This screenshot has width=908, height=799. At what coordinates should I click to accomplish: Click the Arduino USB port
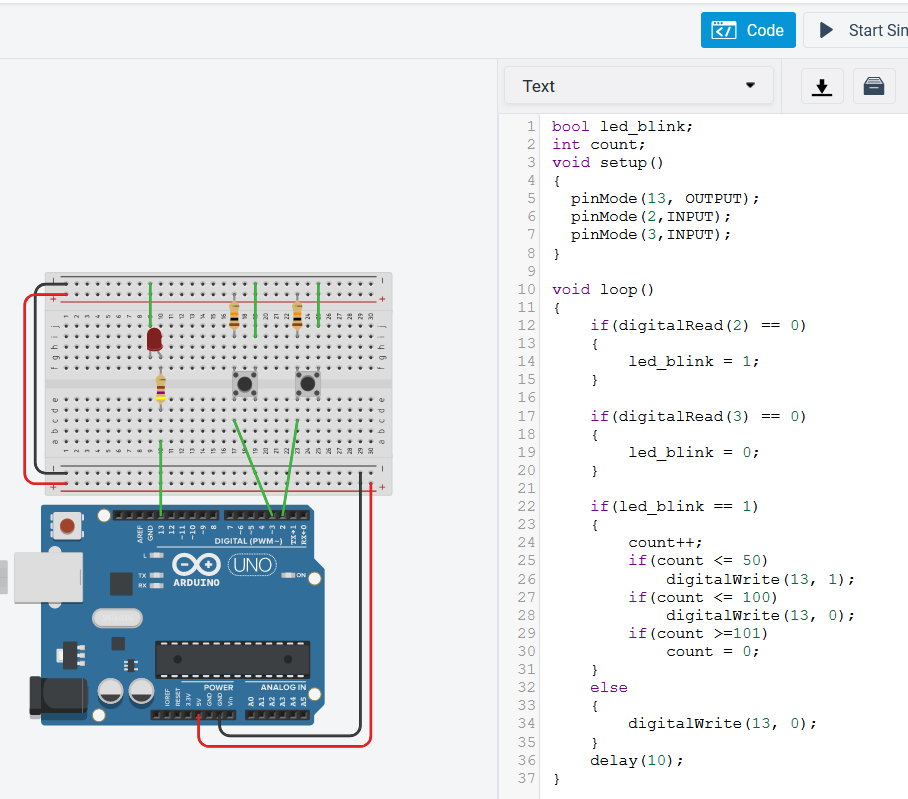pos(47,578)
